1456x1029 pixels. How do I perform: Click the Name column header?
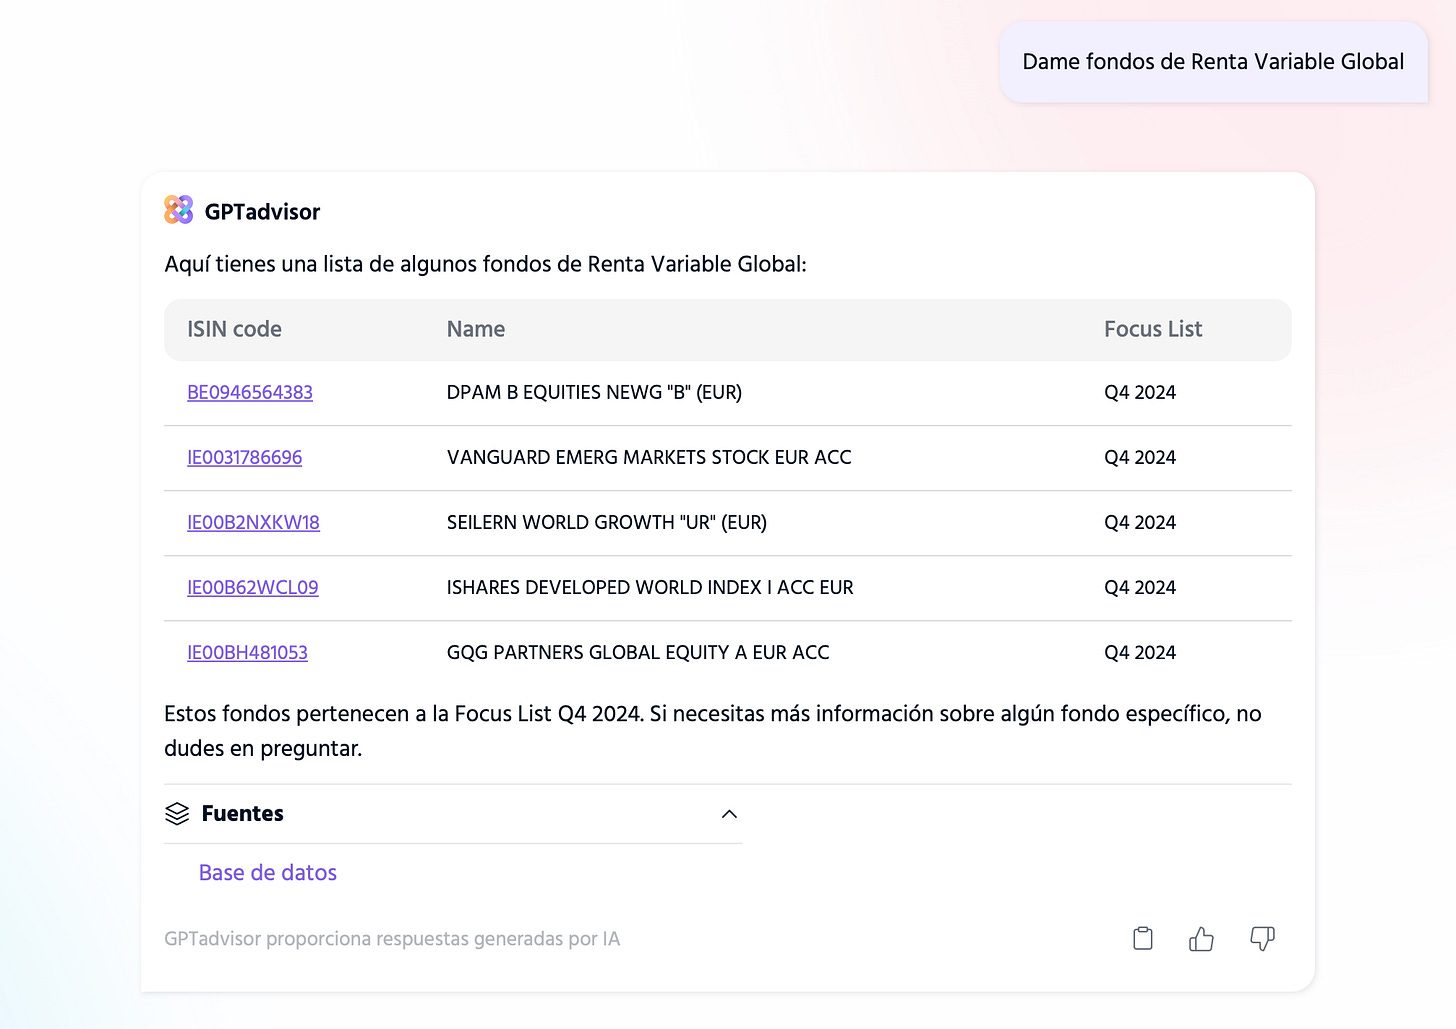476,329
